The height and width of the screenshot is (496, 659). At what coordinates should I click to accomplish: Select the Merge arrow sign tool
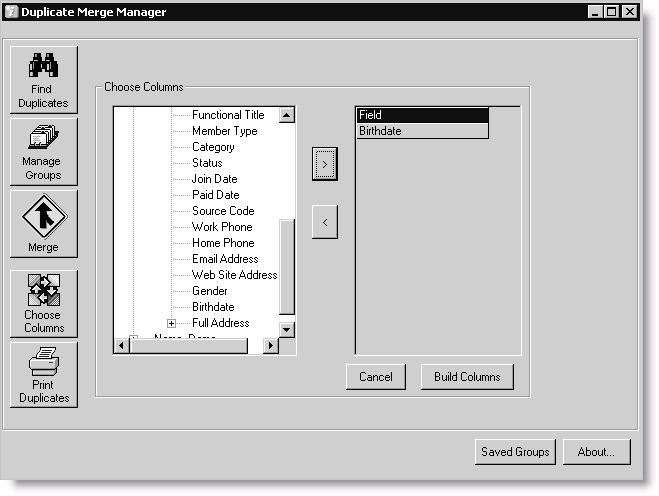point(44,224)
